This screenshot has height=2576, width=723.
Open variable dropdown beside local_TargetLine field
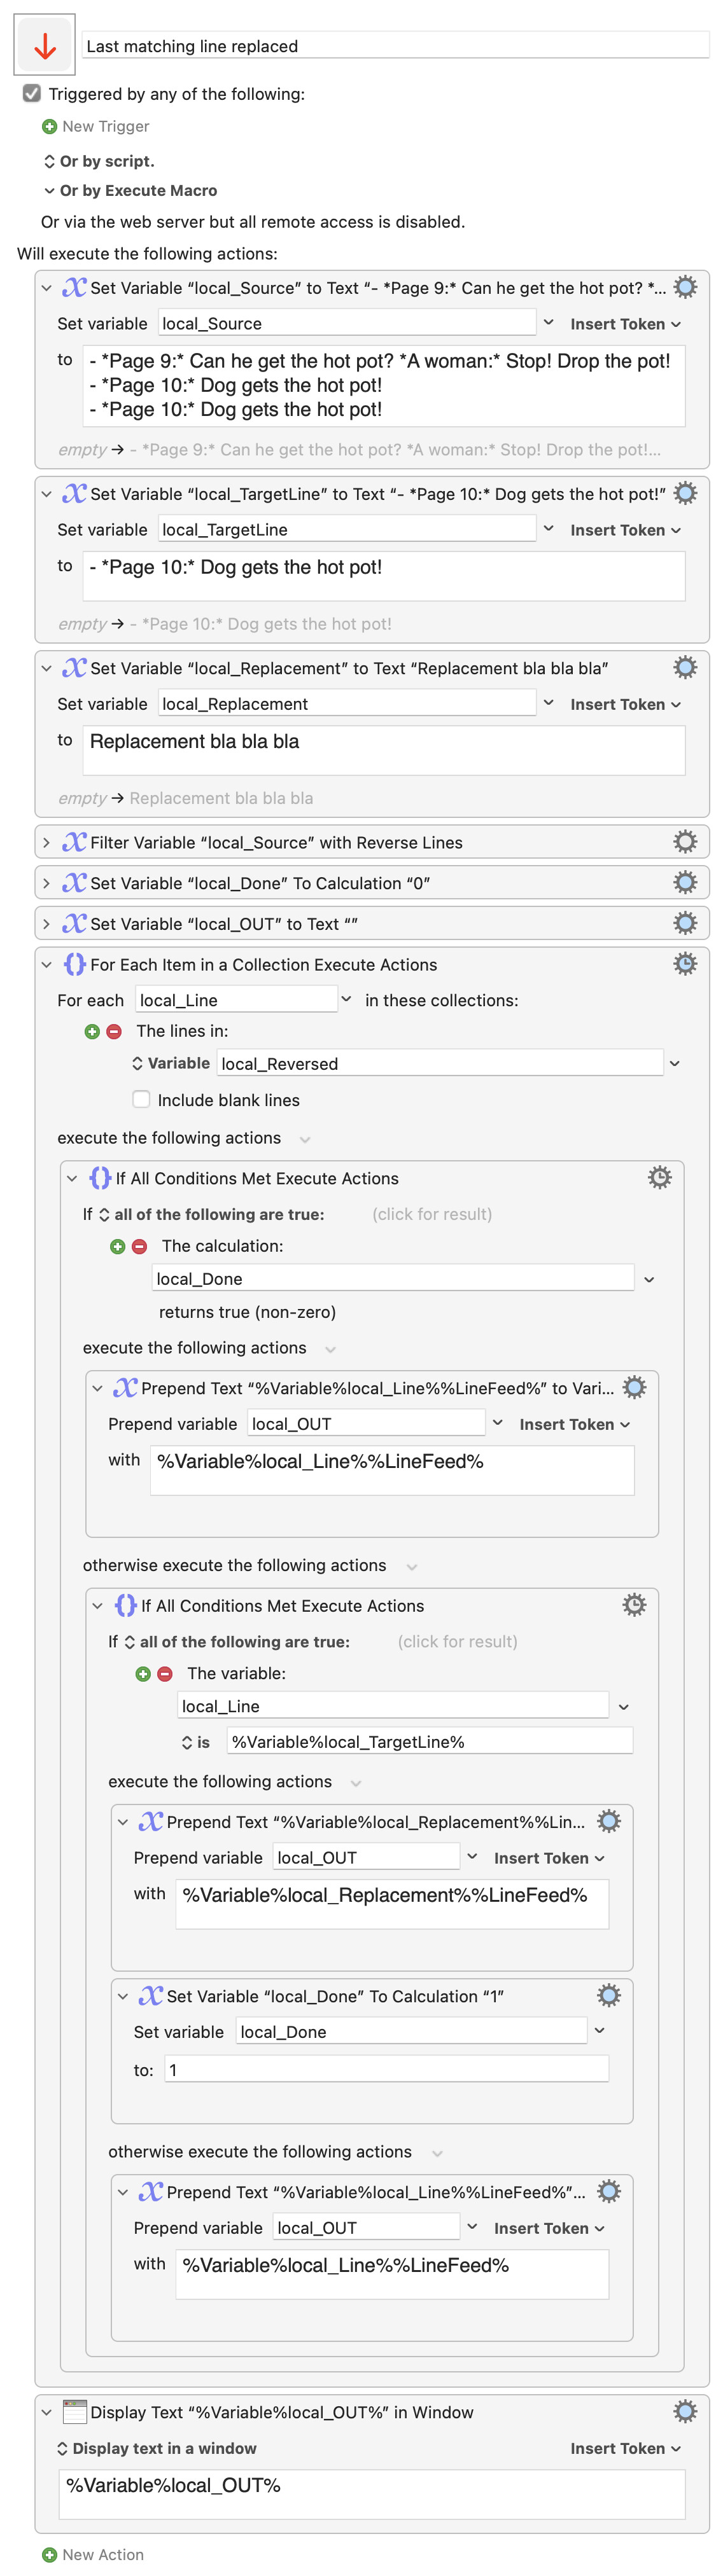tap(548, 528)
